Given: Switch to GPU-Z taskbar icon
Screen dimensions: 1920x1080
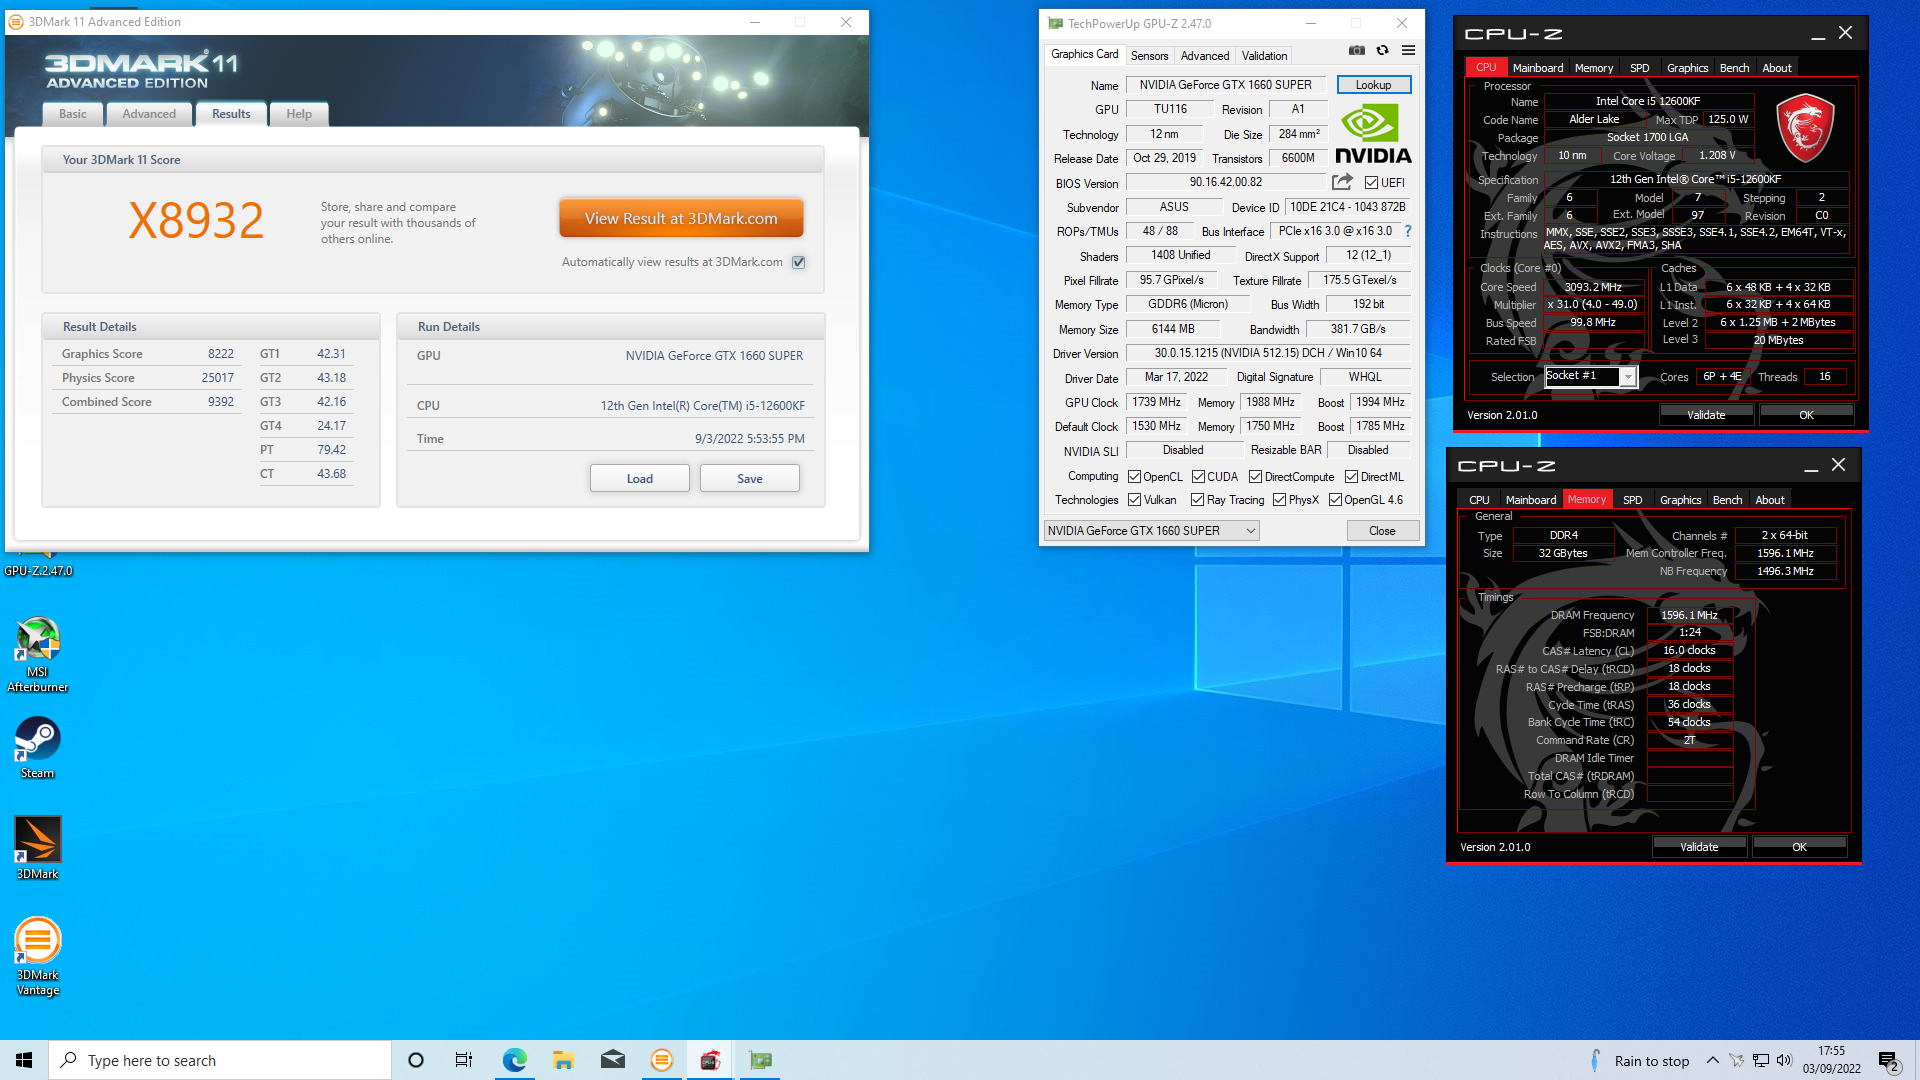Looking at the screenshot, I should click(761, 1060).
